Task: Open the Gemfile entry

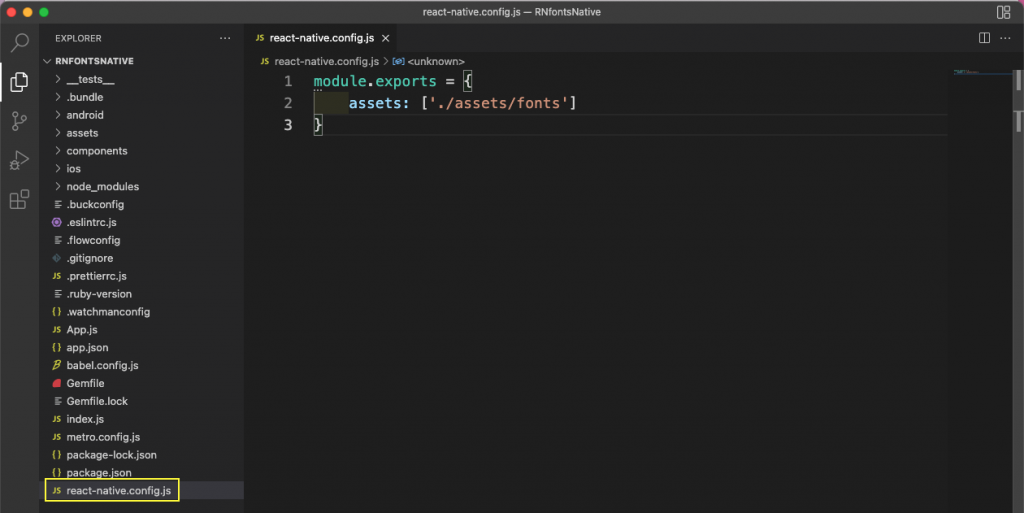Action: tap(141, 383)
